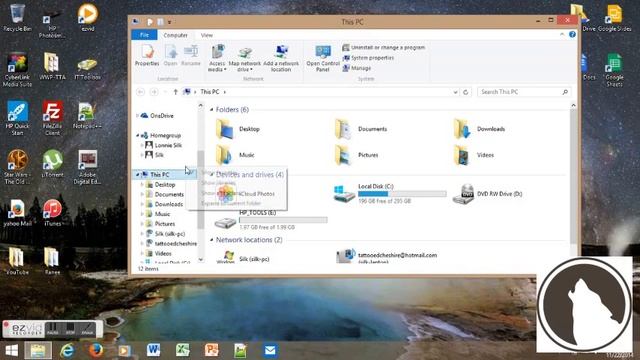Select Pictures in the navigation tree
This screenshot has height=360, width=640.
pos(161,224)
